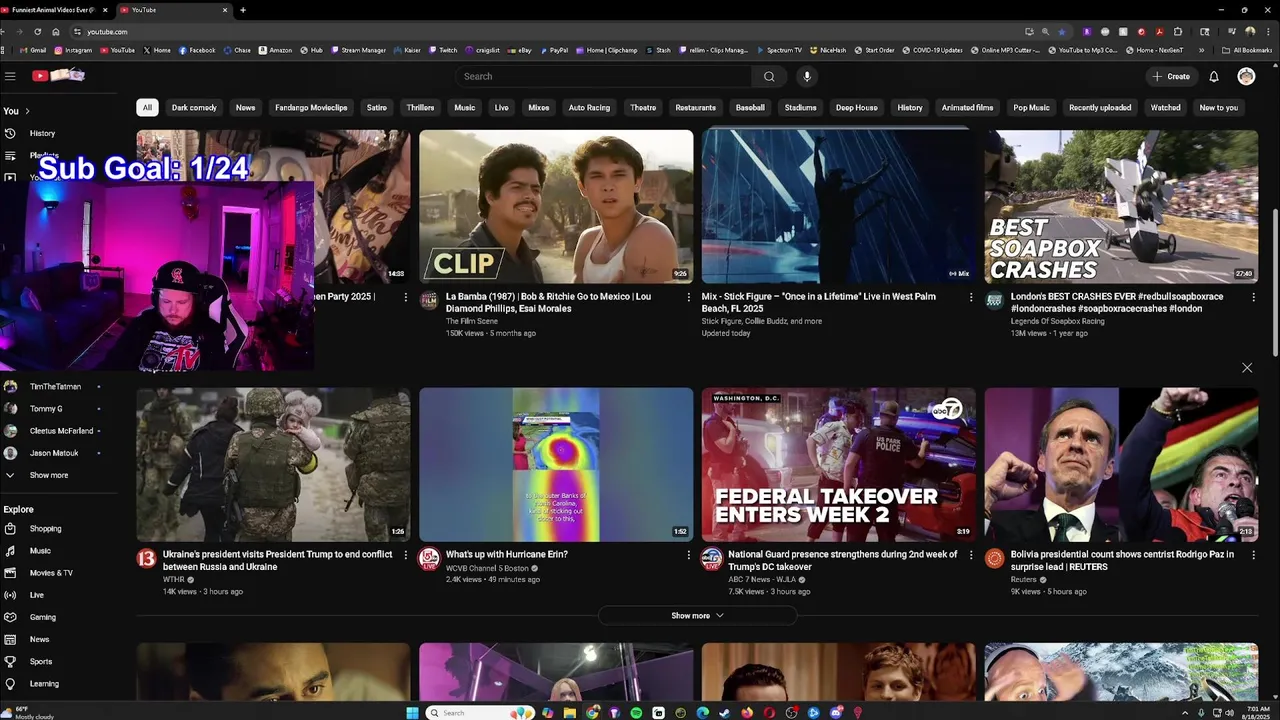Image resolution: width=1280 pixels, height=720 pixels.
Task: Open the Stream Manager bookmark
Action: [358, 50]
